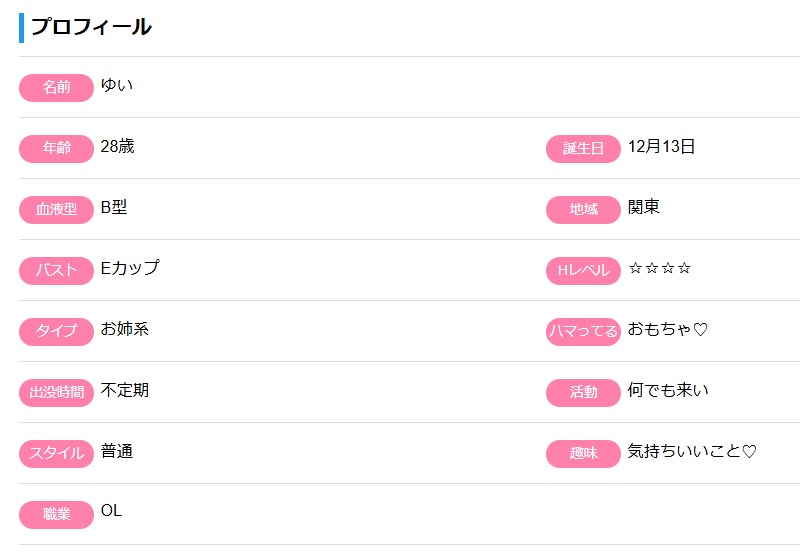This screenshot has height=553, width=800.
Task: Click the バスト pink label badge
Action: point(56,271)
